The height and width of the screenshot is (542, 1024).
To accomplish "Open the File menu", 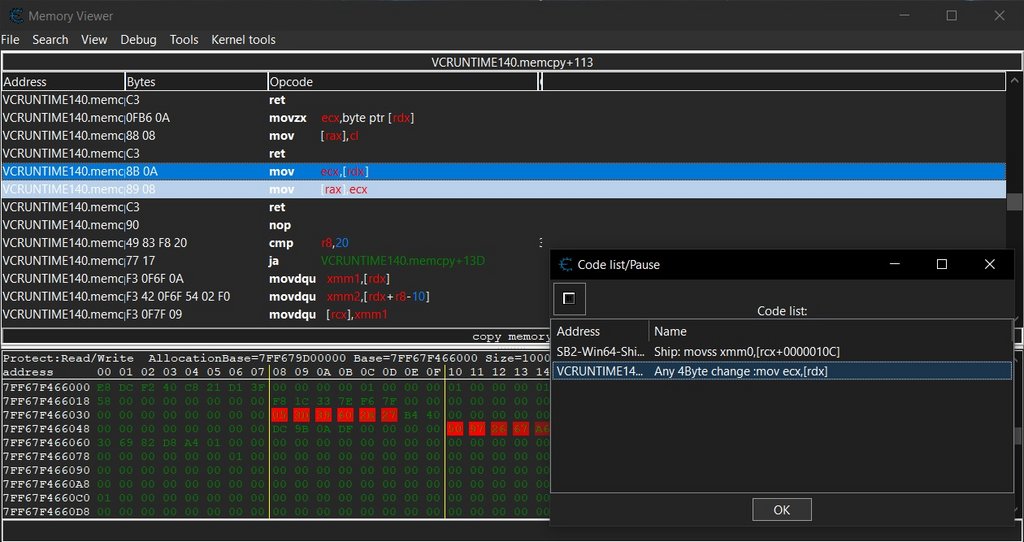I will [x=10, y=40].
